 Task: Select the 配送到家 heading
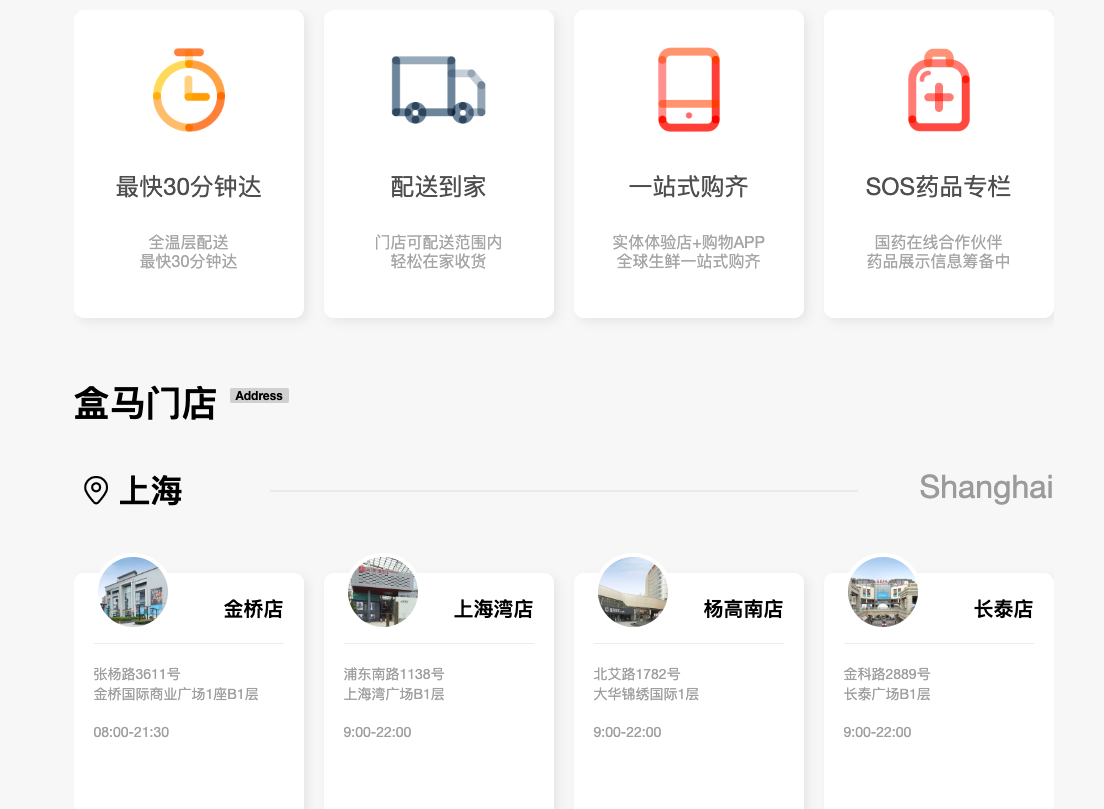tap(439, 187)
